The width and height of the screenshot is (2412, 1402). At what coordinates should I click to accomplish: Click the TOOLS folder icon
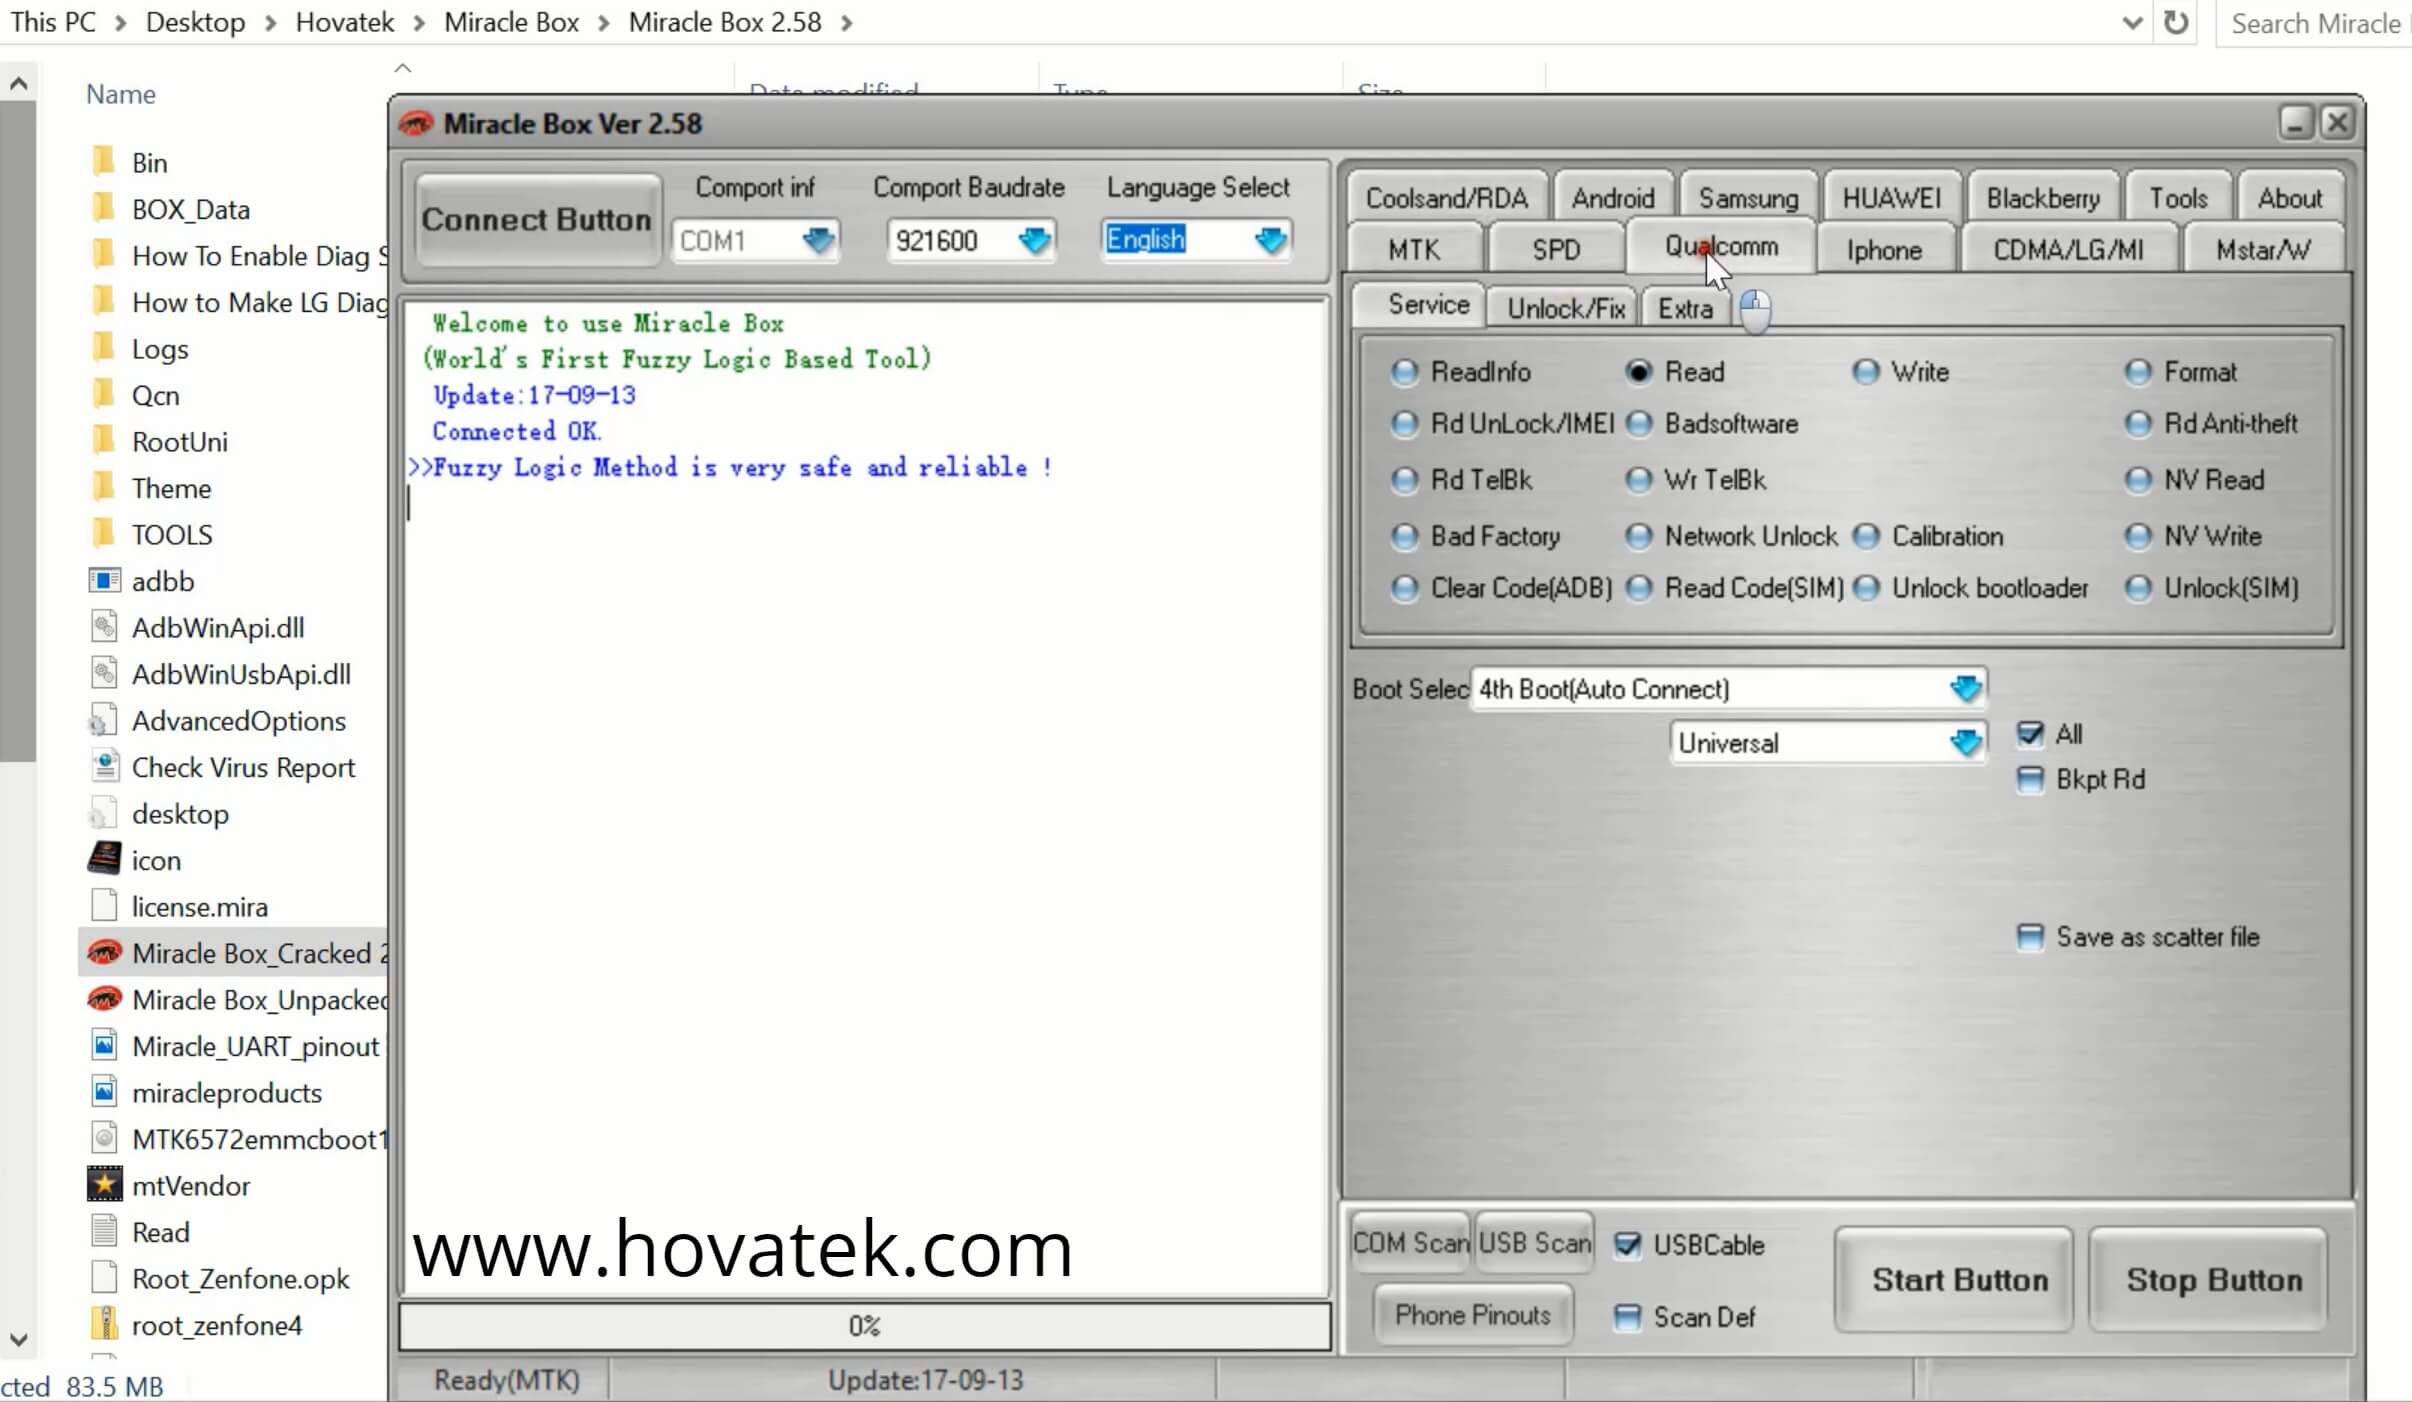click(103, 533)
